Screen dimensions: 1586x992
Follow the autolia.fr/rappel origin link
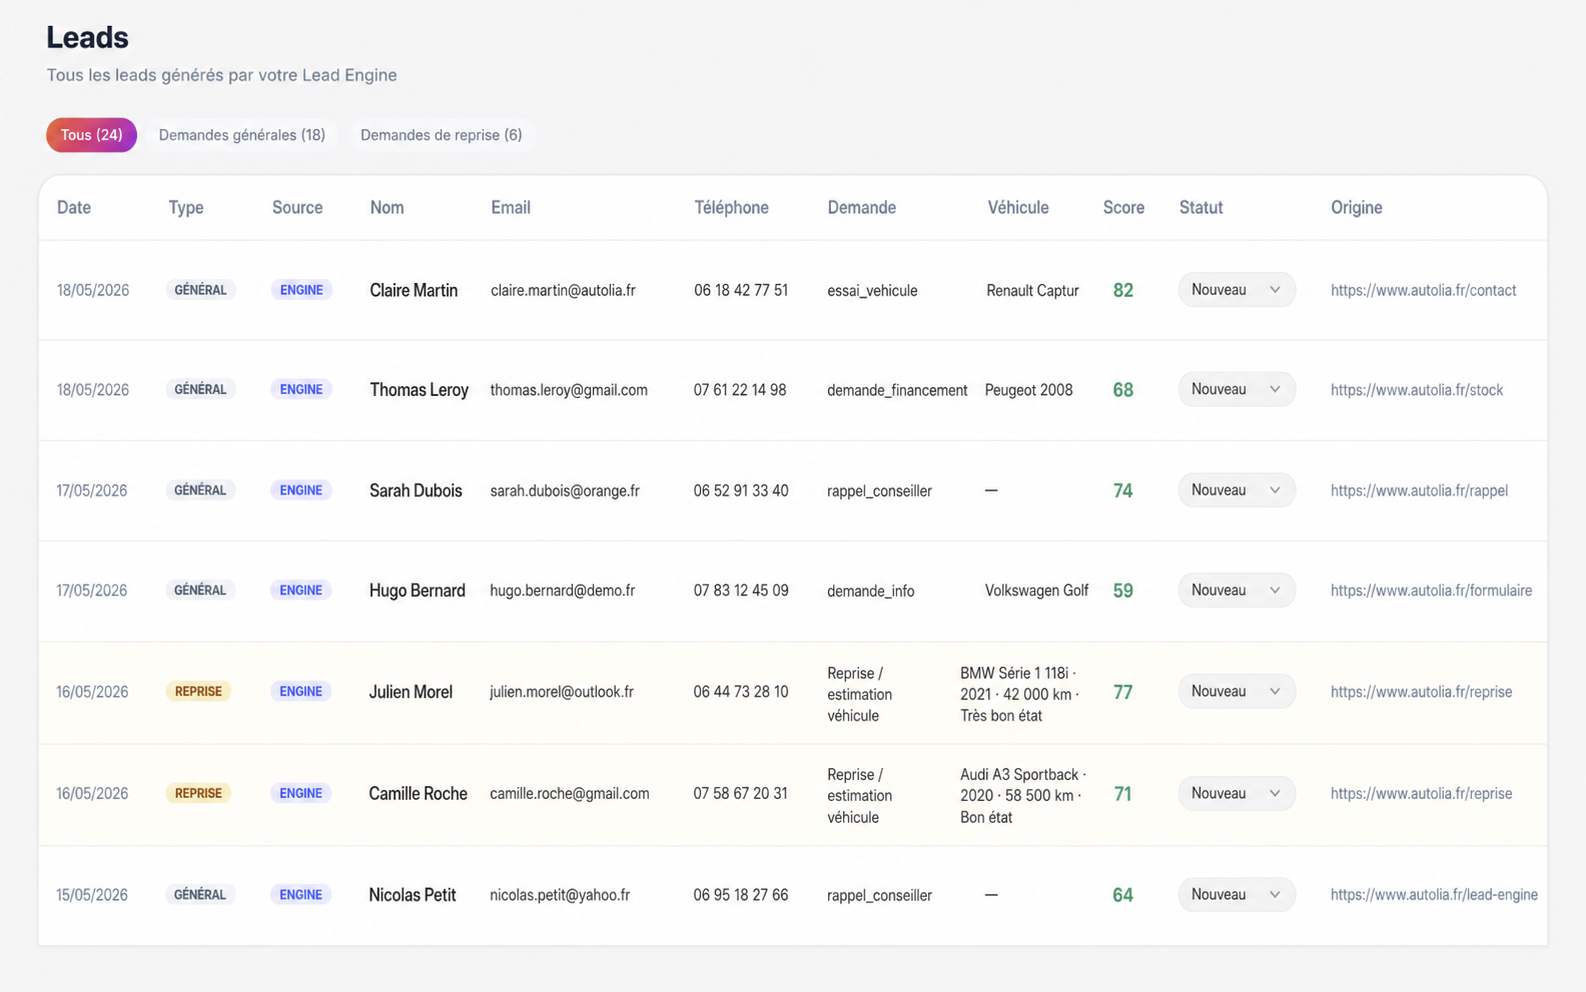[x=1419, y=490]
